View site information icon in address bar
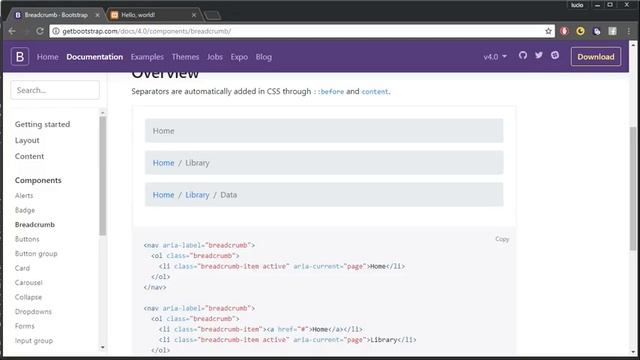 (x=56, y=31)
